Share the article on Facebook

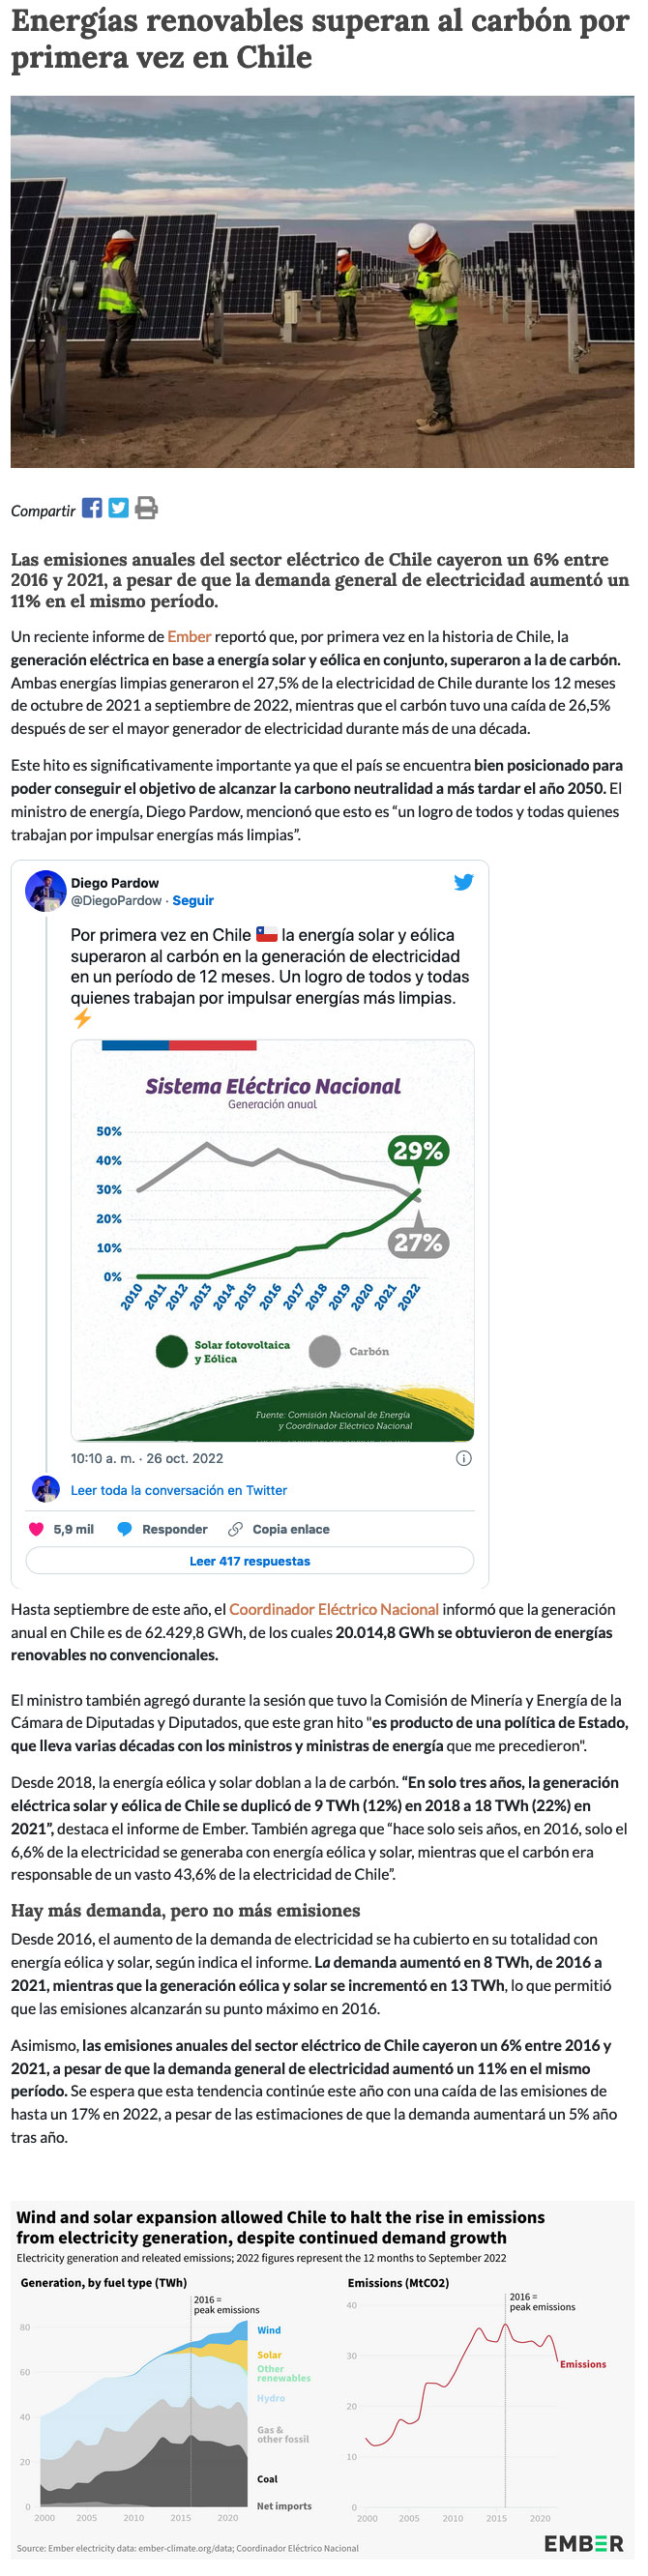pyautogui.click(x=92, y=508)
